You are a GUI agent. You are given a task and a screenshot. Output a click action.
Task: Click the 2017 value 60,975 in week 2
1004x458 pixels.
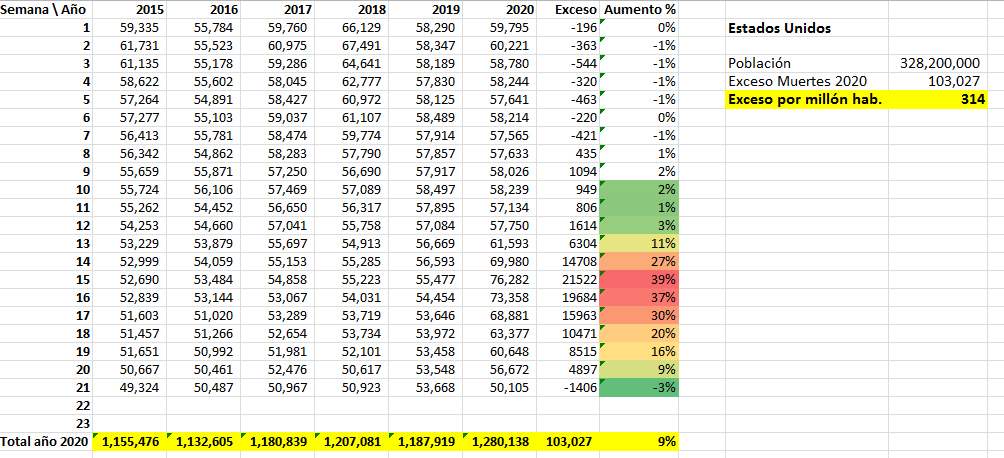(277, 46)
